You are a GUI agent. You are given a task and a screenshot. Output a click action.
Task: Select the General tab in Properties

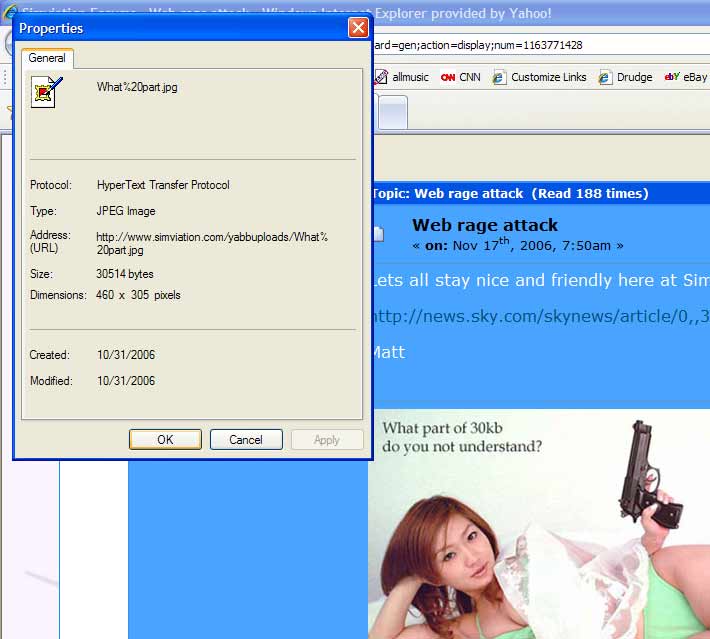pyautogui.click(x=47, y=58)
